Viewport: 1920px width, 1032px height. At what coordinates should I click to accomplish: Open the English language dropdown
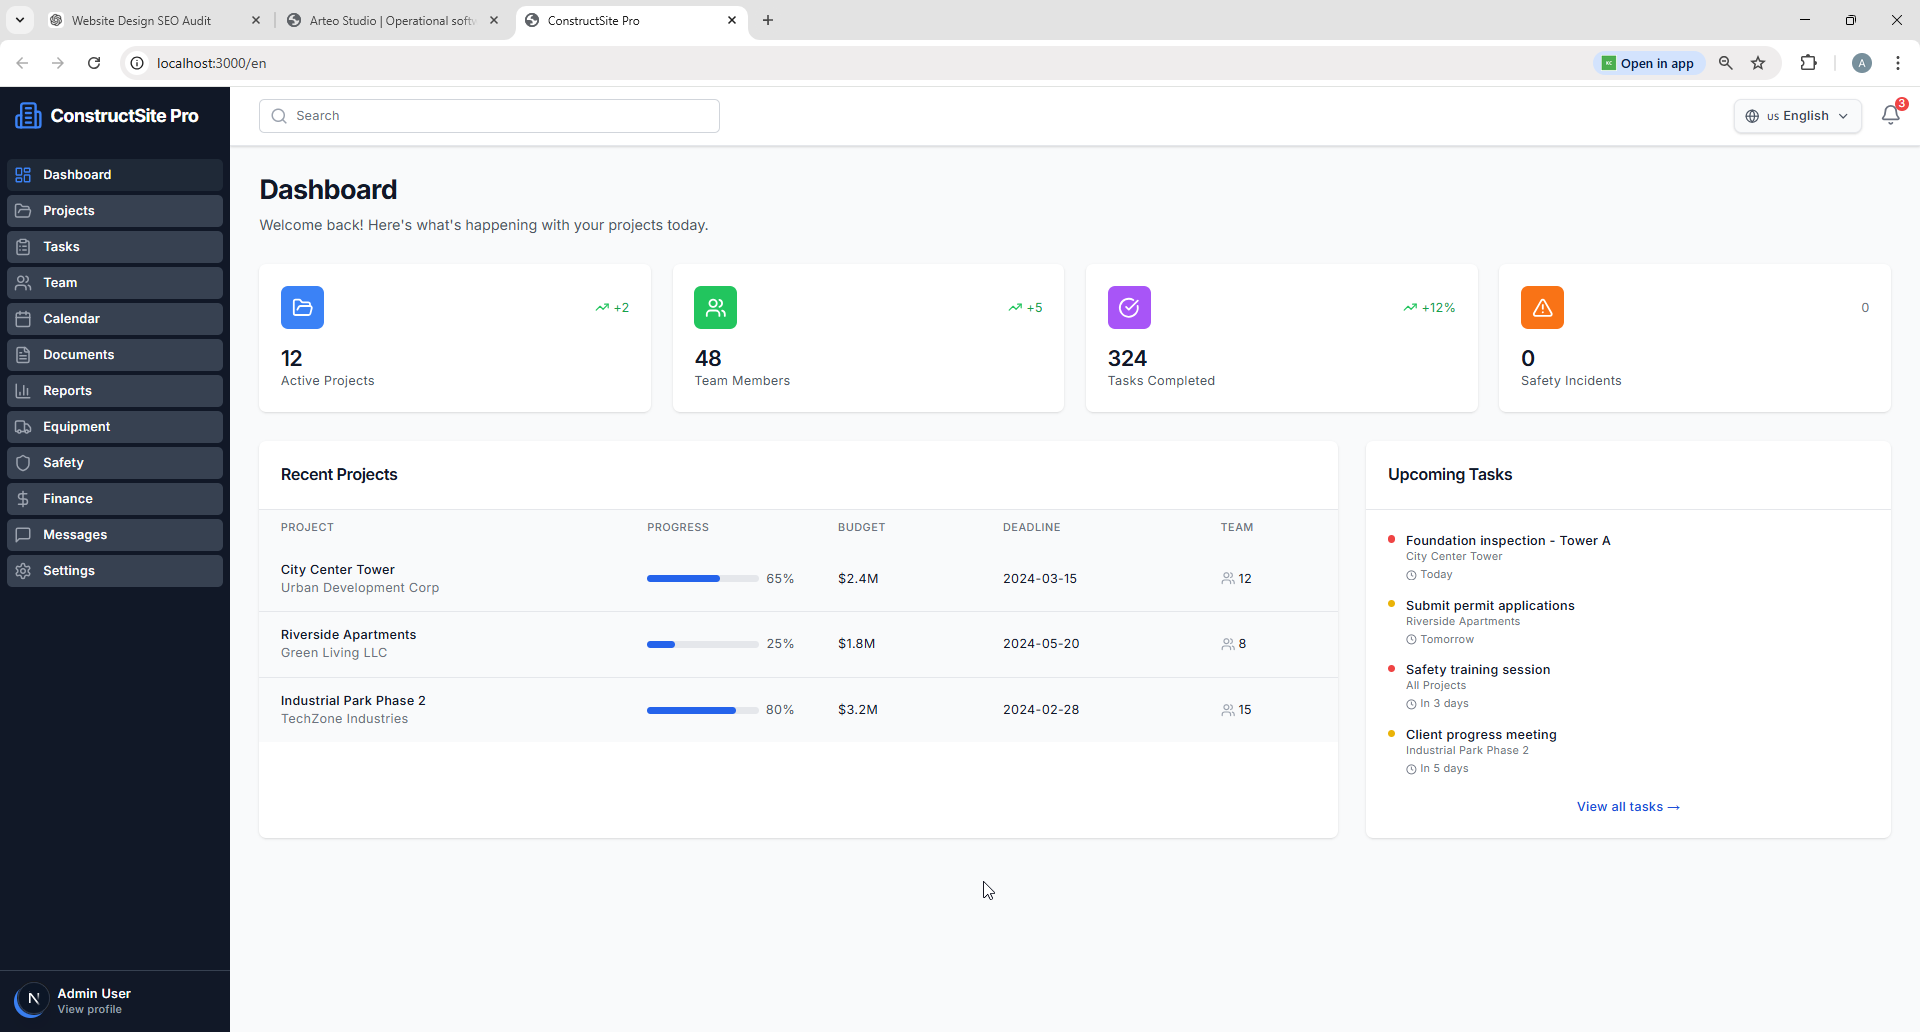pos(1797,116)
